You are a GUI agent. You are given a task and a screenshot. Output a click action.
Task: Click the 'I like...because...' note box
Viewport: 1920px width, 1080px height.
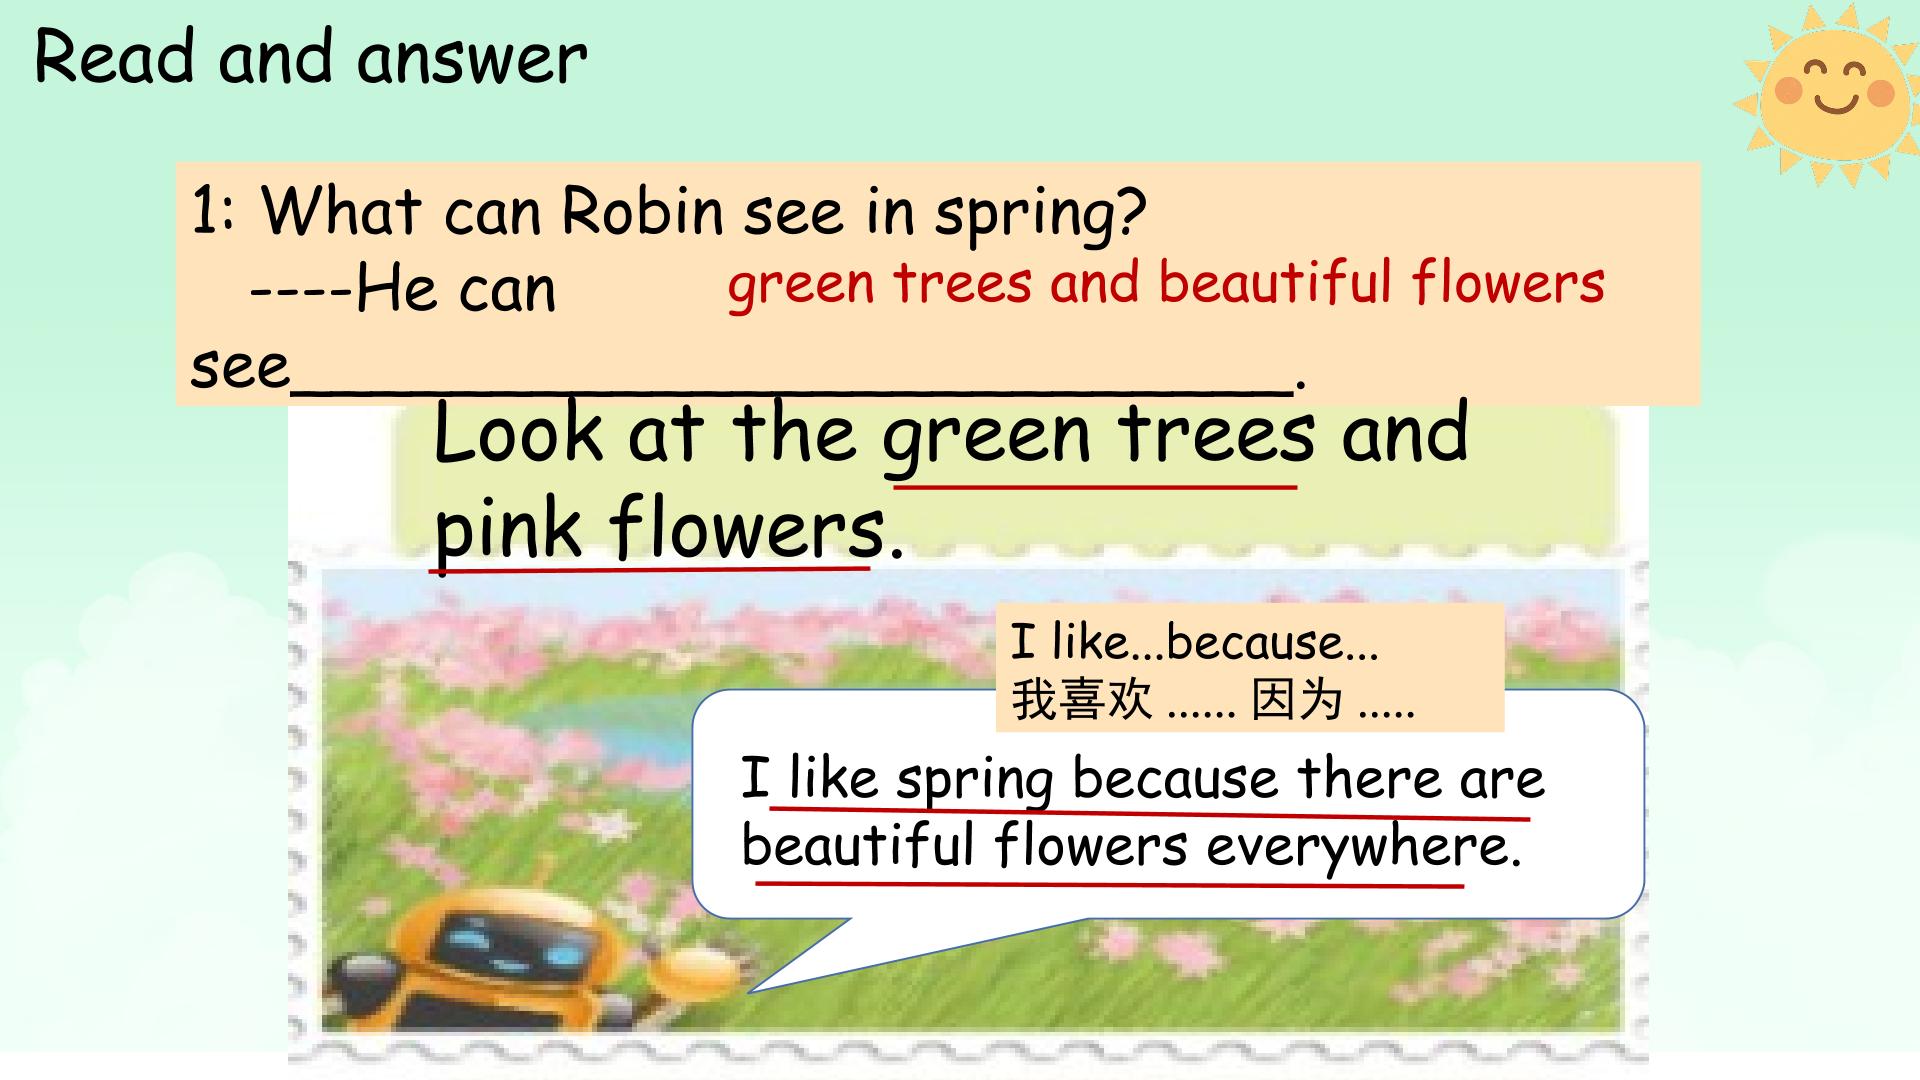click(1195, 642)
